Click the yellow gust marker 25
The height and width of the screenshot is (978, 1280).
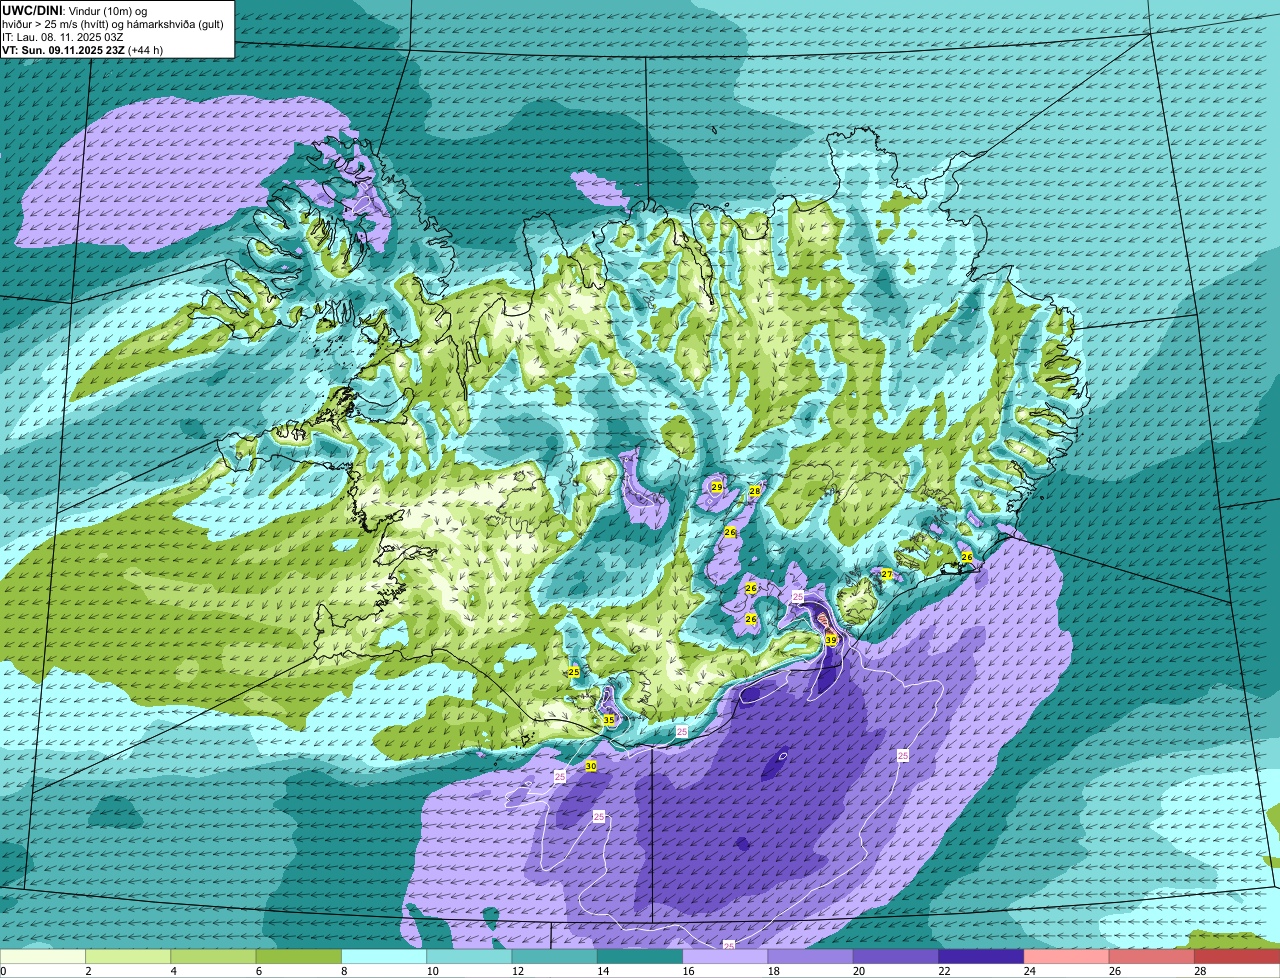tap(574, 671)
